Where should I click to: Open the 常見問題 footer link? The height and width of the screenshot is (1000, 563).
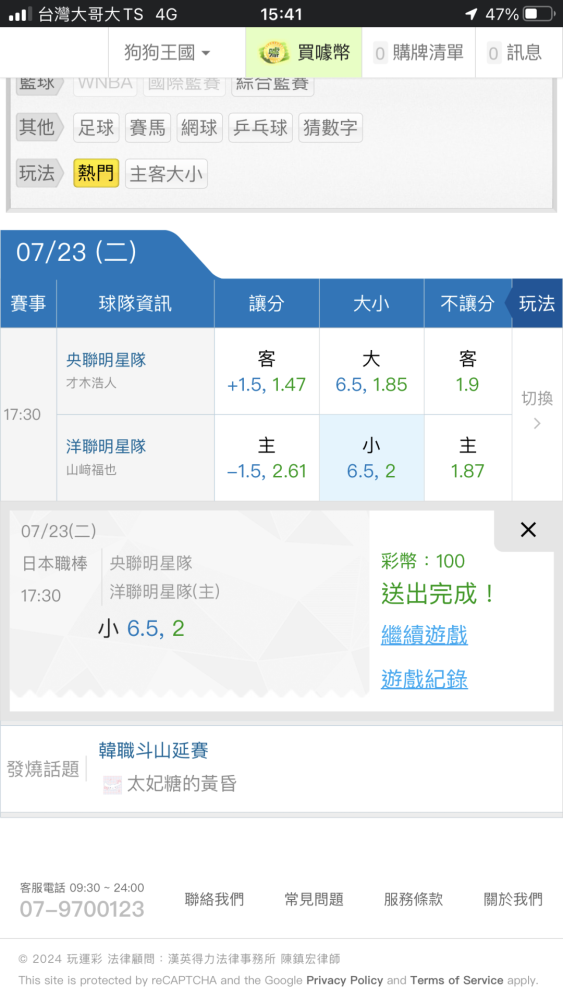(x=314, y=899)
